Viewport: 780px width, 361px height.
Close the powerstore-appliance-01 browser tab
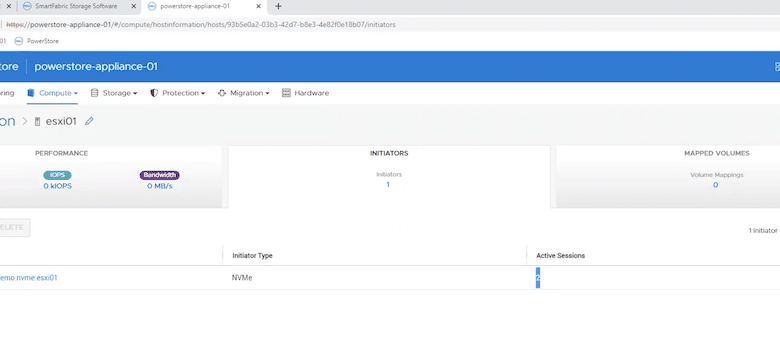[258, 6]
